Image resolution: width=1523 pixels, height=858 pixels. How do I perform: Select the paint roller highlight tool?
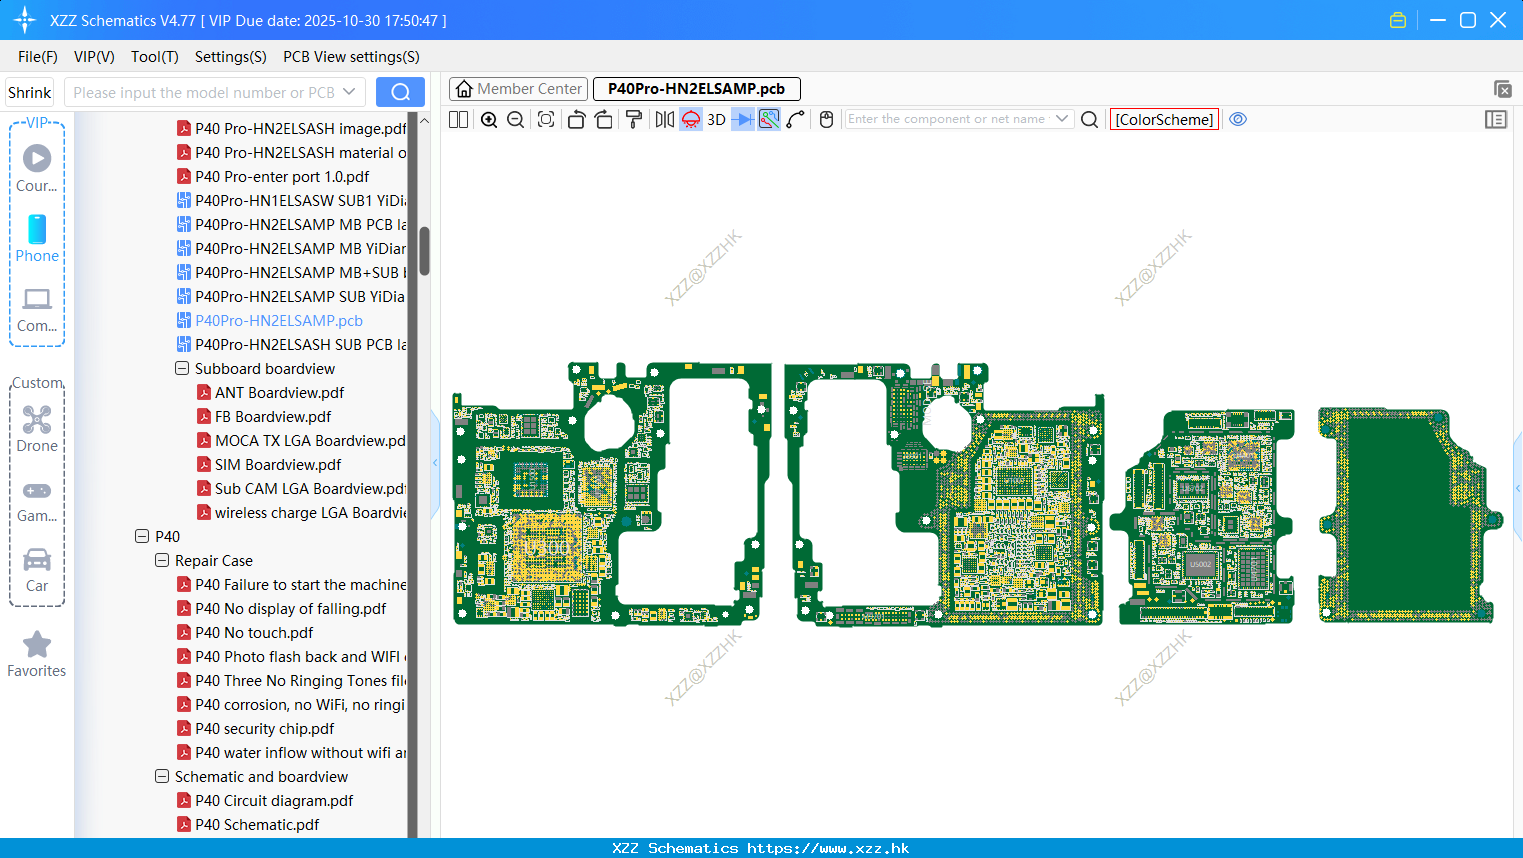[x=633, y=119]
